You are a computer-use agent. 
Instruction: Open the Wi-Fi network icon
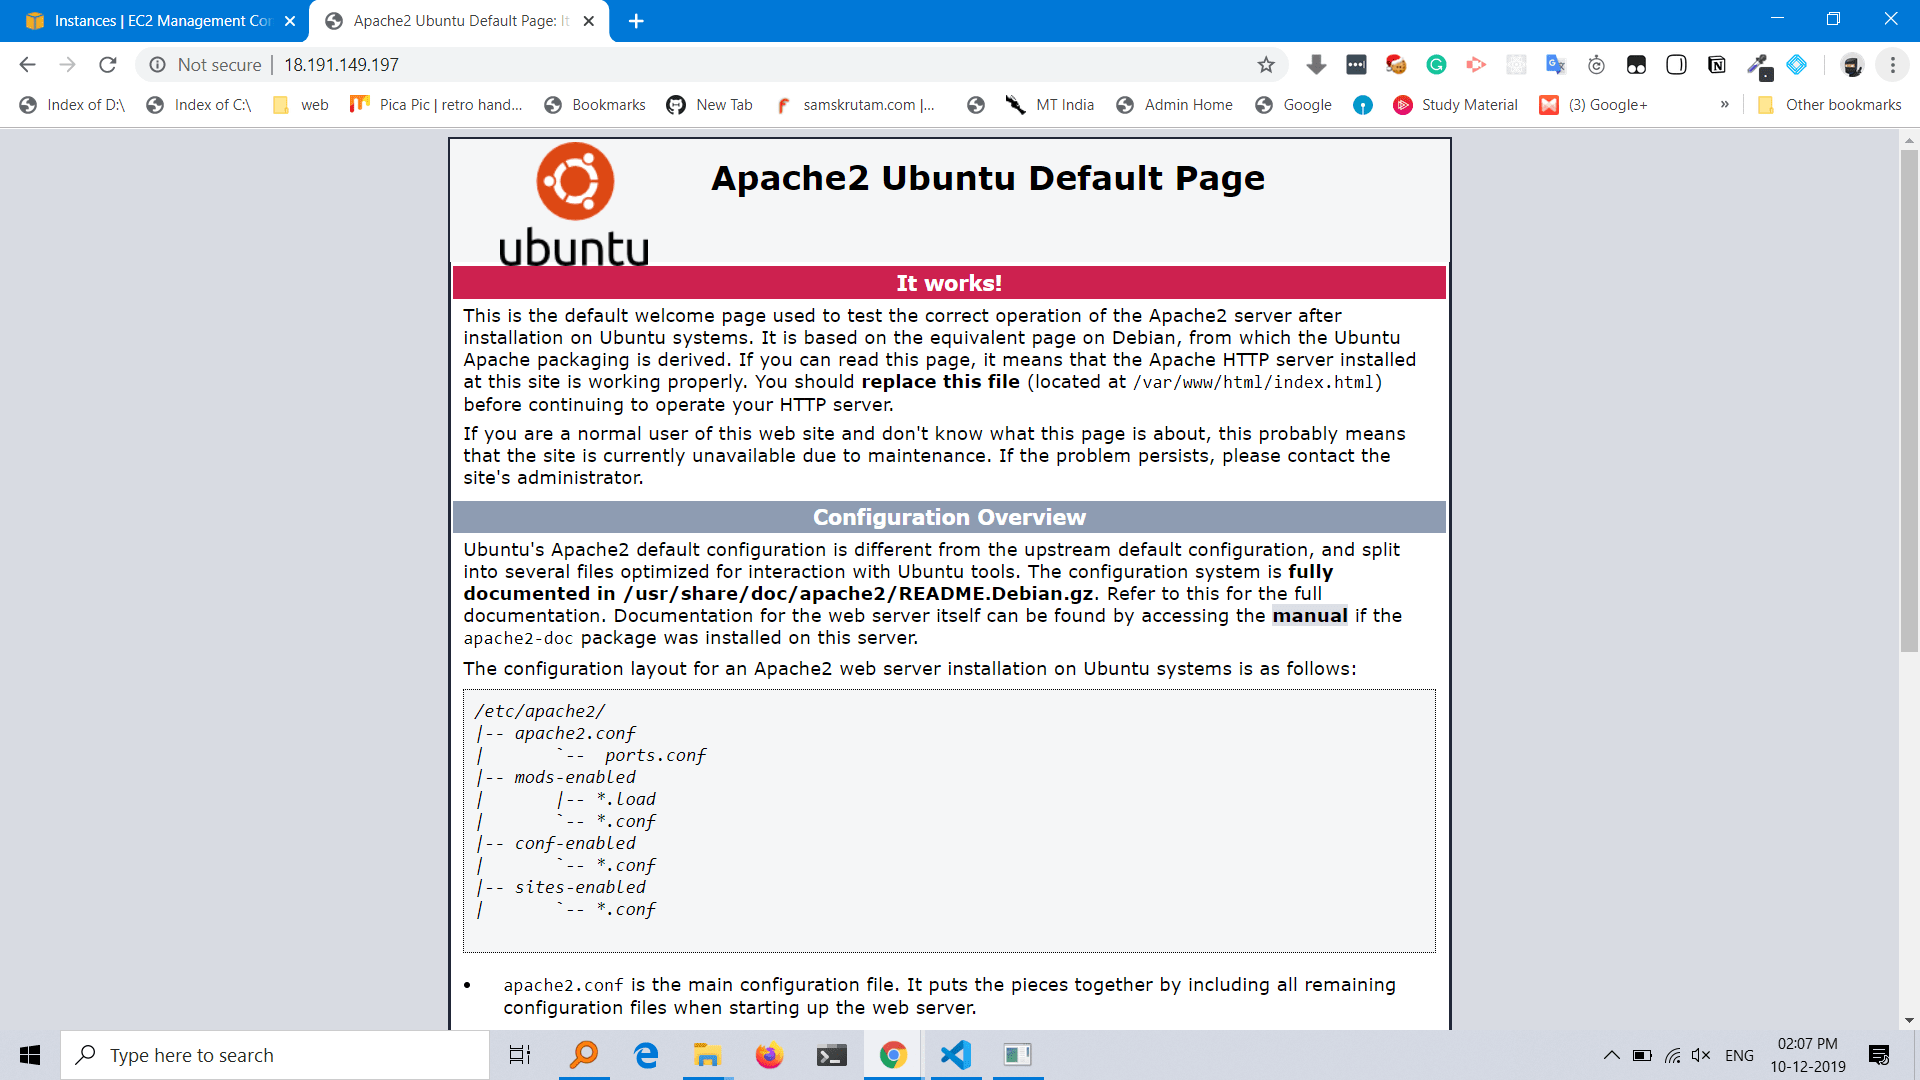[1672, 1055]
